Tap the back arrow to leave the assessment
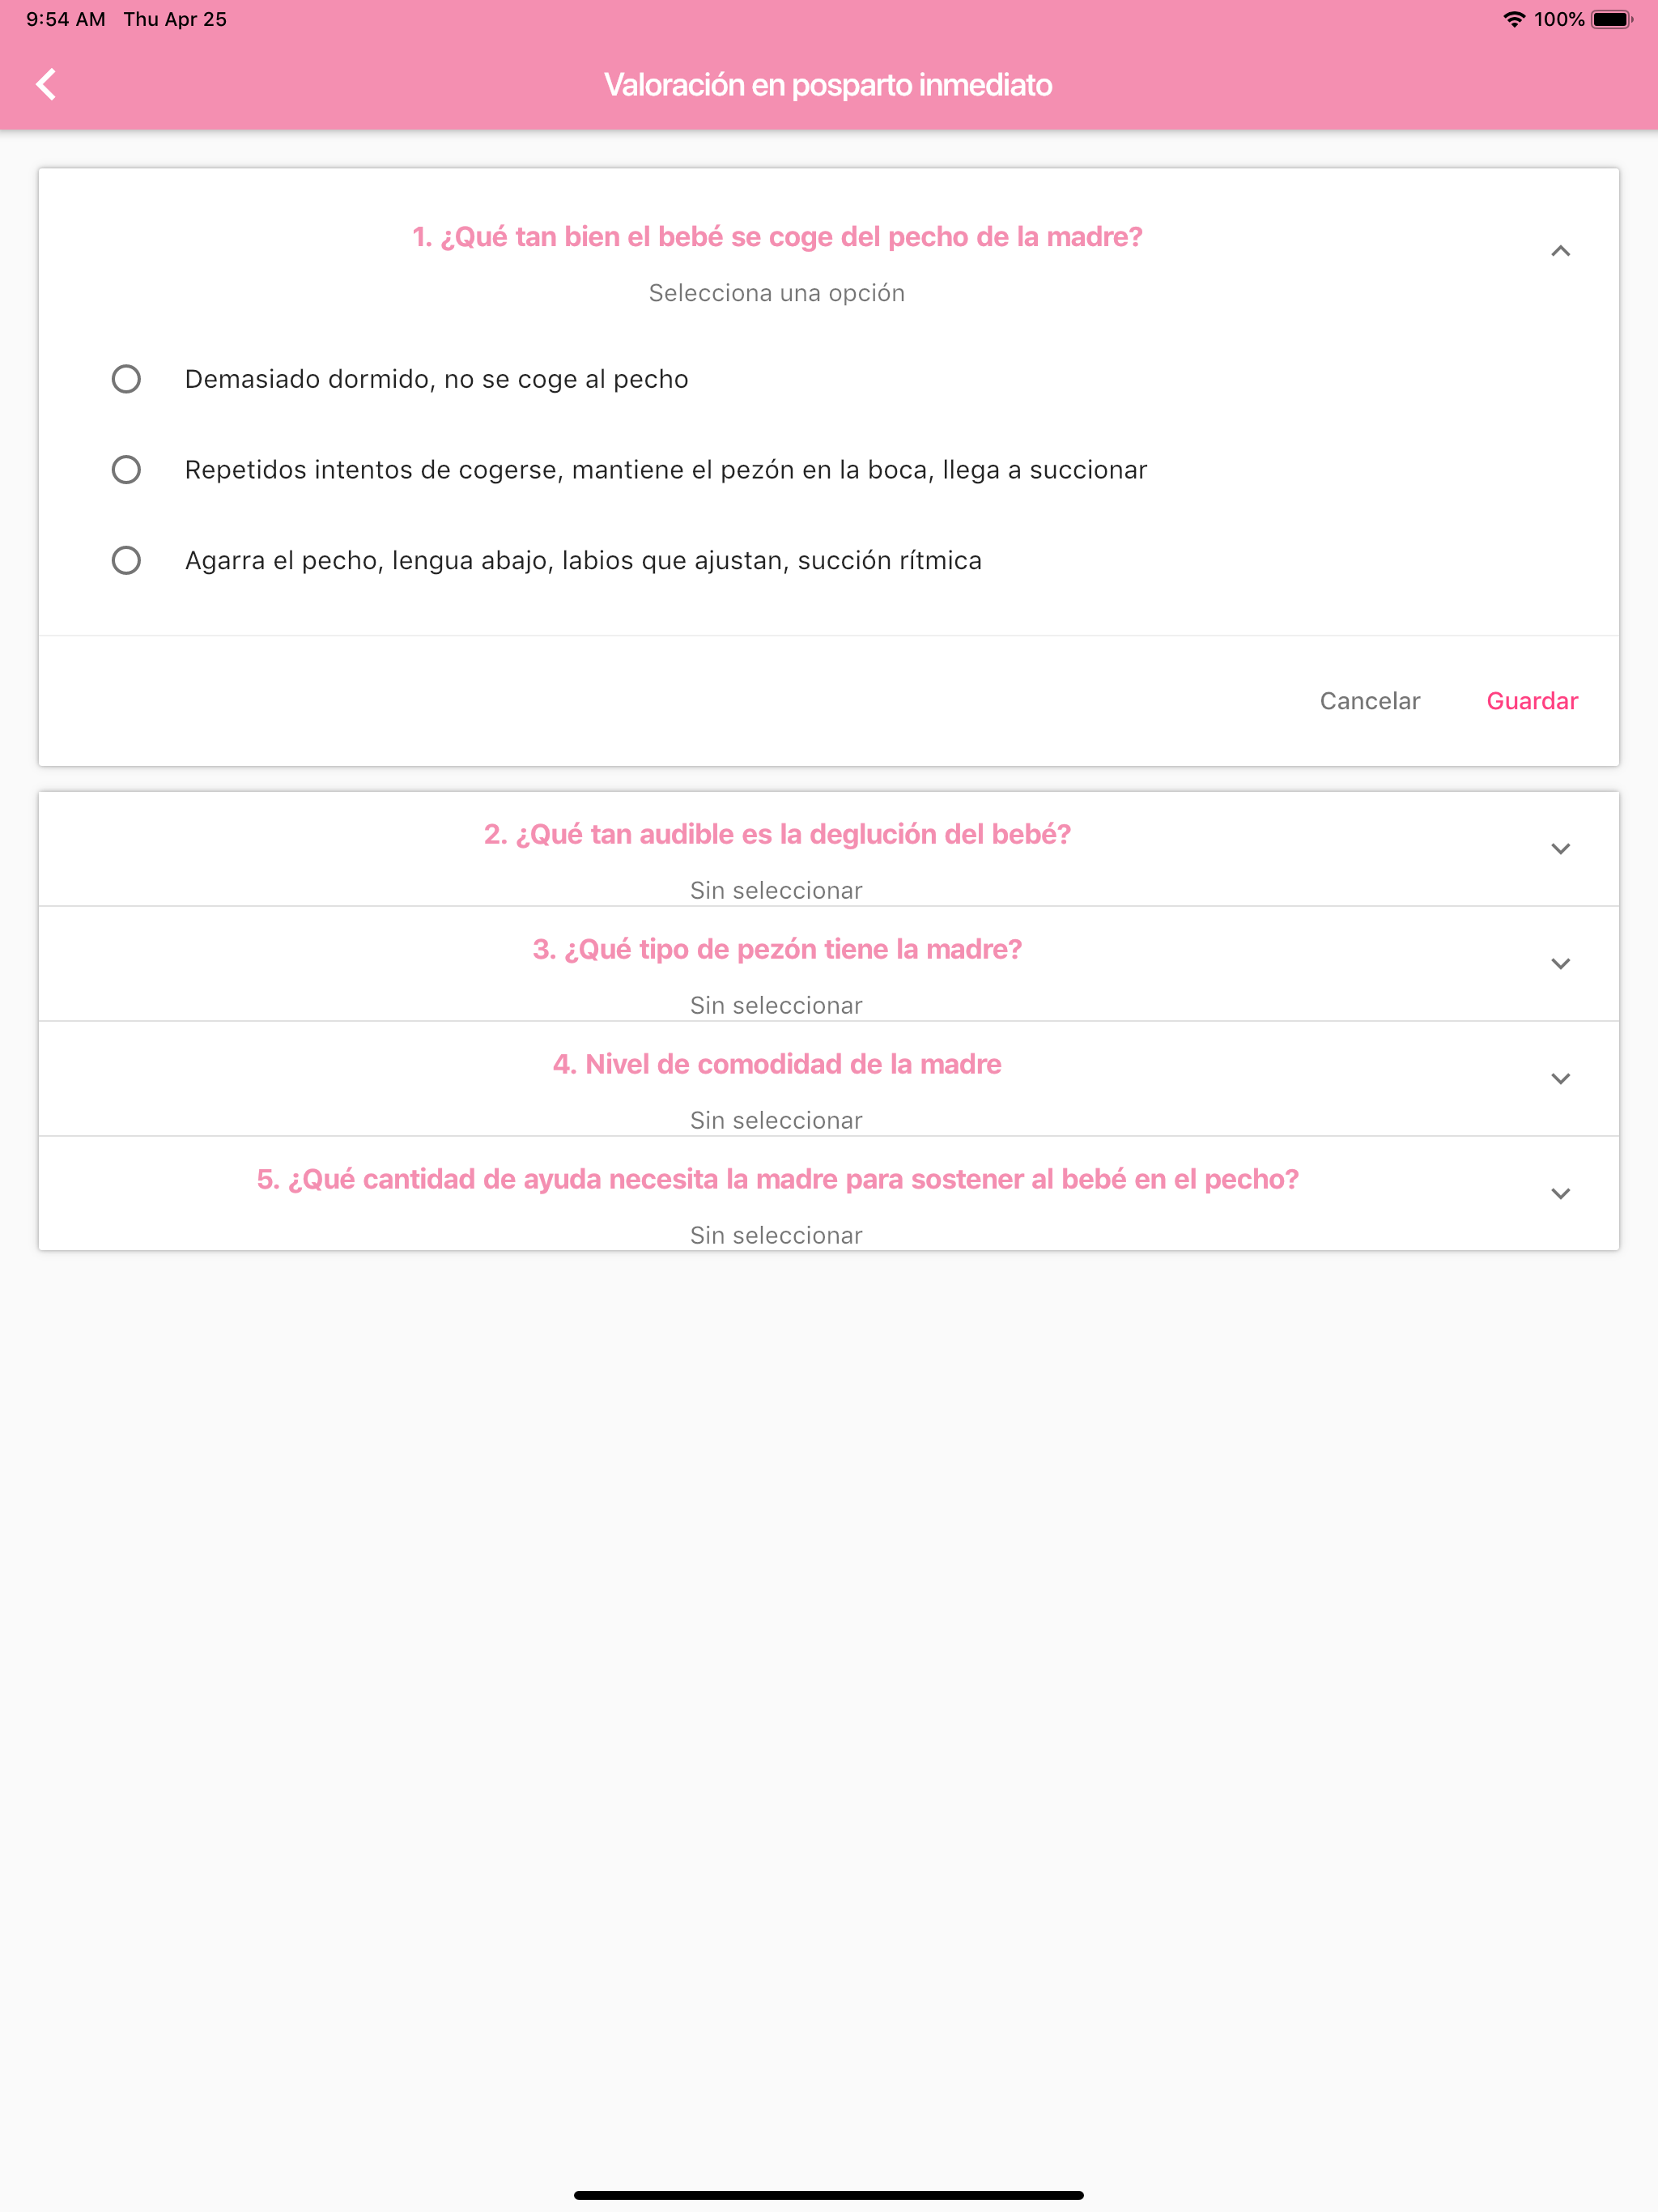The width and height of the screenshot is (1658, 2212). (x=44, y=84)
